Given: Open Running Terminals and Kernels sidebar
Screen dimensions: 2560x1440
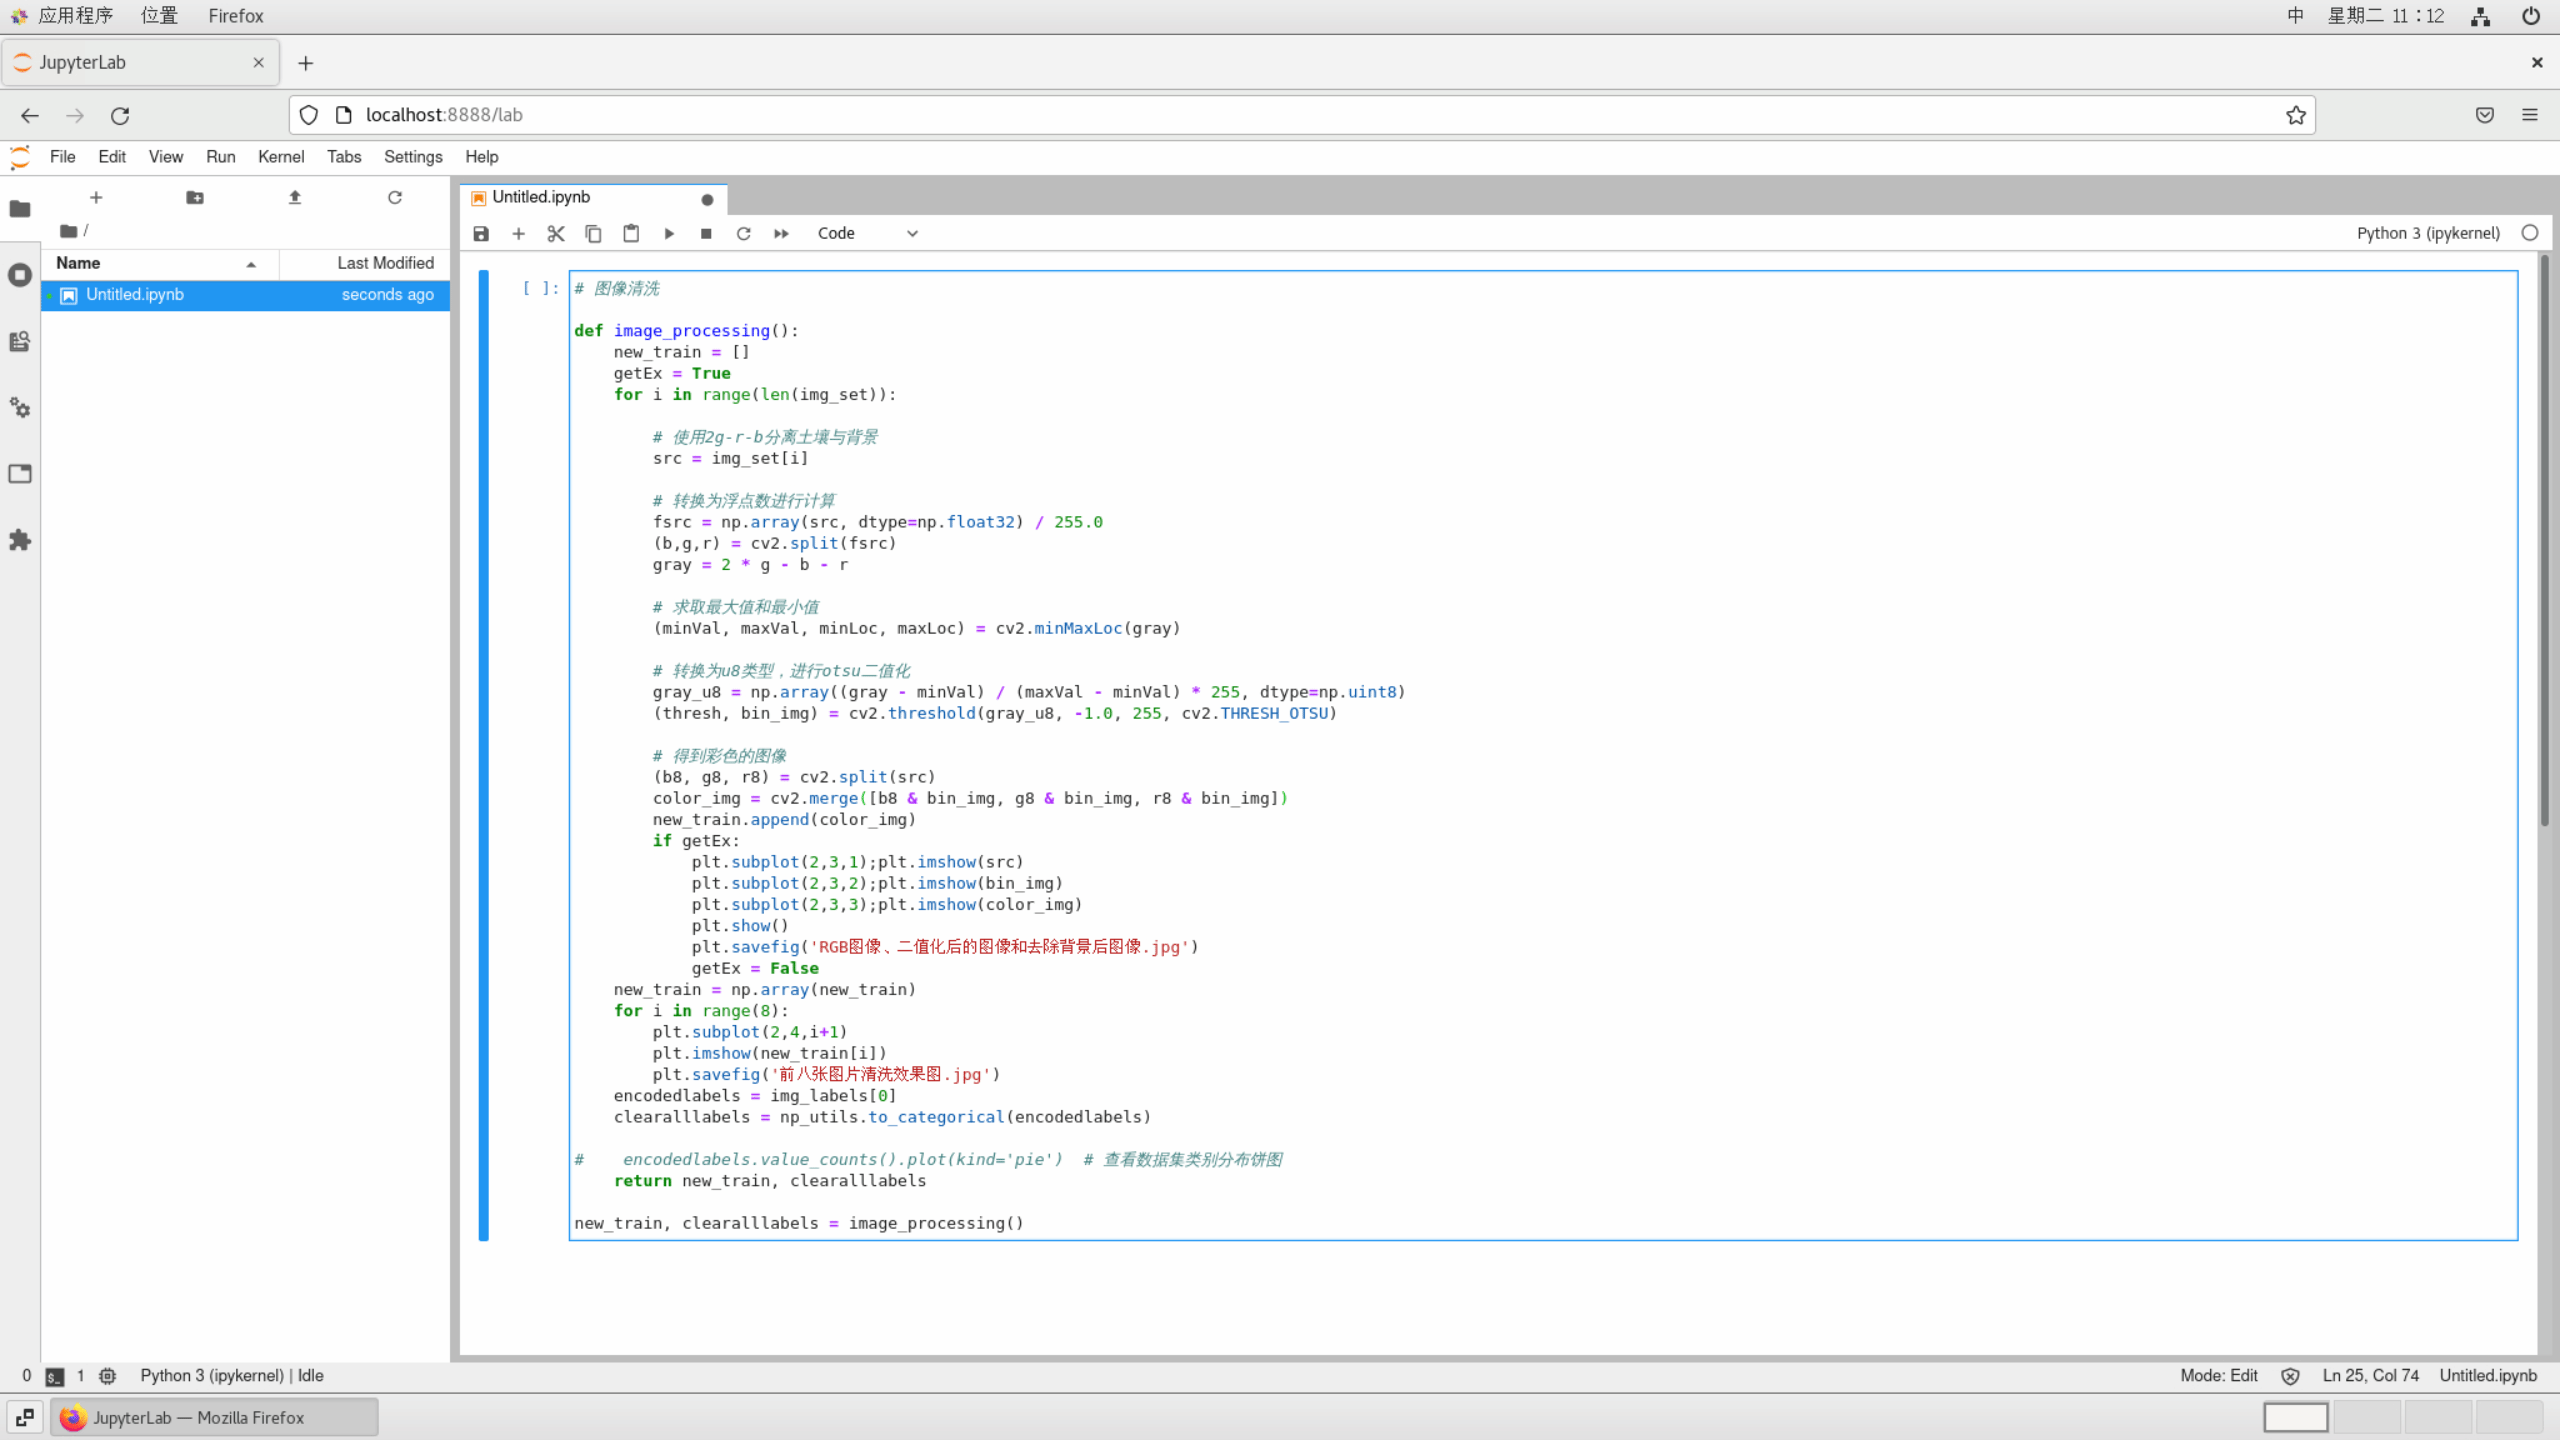Looking at the screenshot, I should [20, 275].
